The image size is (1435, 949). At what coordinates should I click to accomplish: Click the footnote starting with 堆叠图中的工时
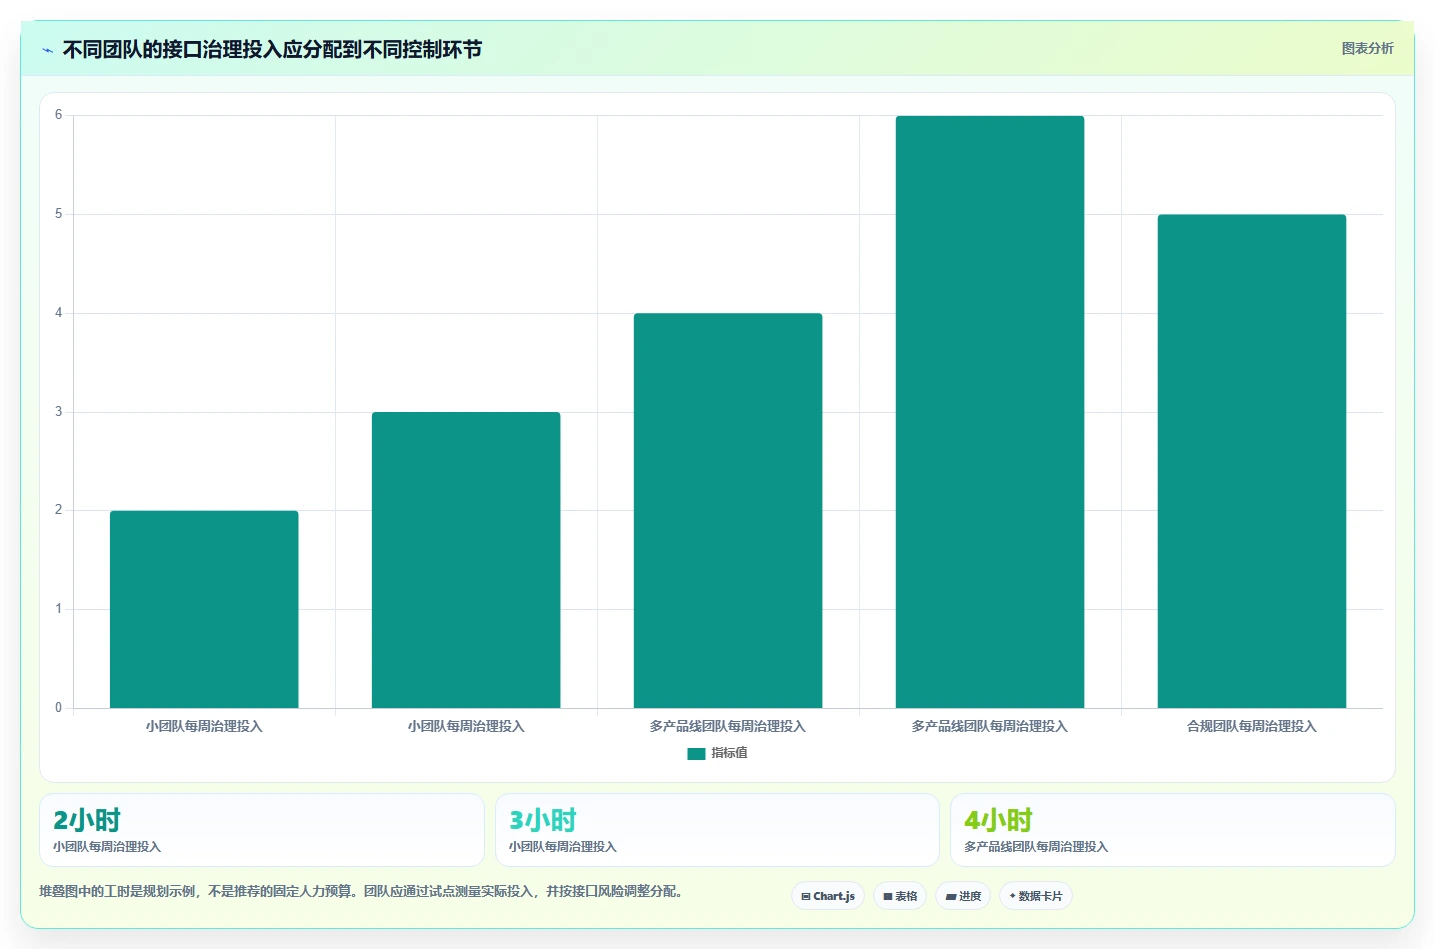(364, 891)
